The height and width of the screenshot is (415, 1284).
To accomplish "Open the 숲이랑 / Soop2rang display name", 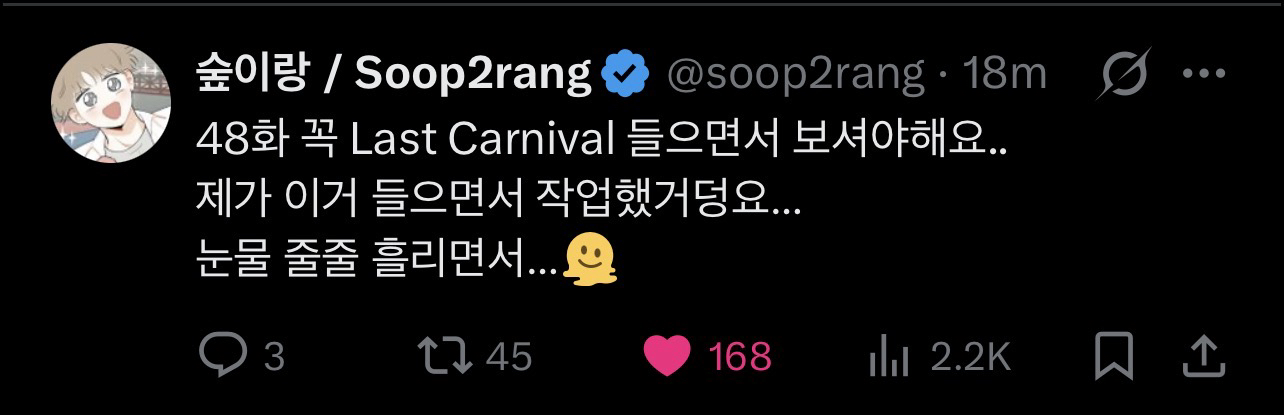I will point(395,75).
